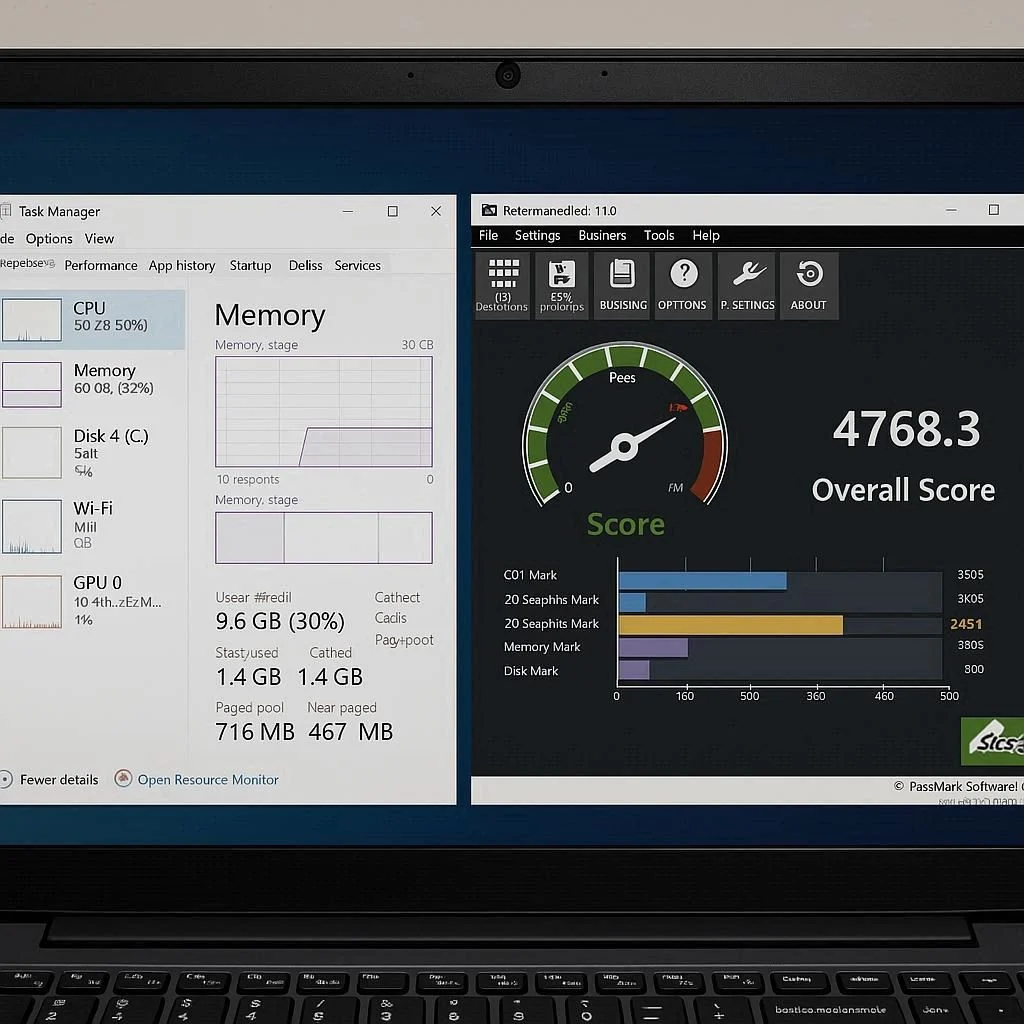
Task: Select GPU 0 in sidebar
Action: 92,600
